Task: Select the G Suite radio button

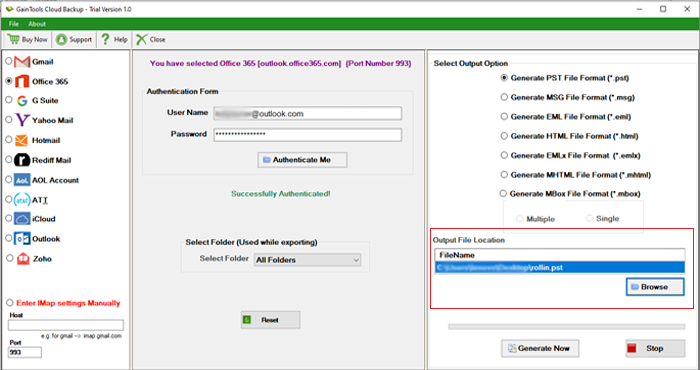Action: coord(8,100)
